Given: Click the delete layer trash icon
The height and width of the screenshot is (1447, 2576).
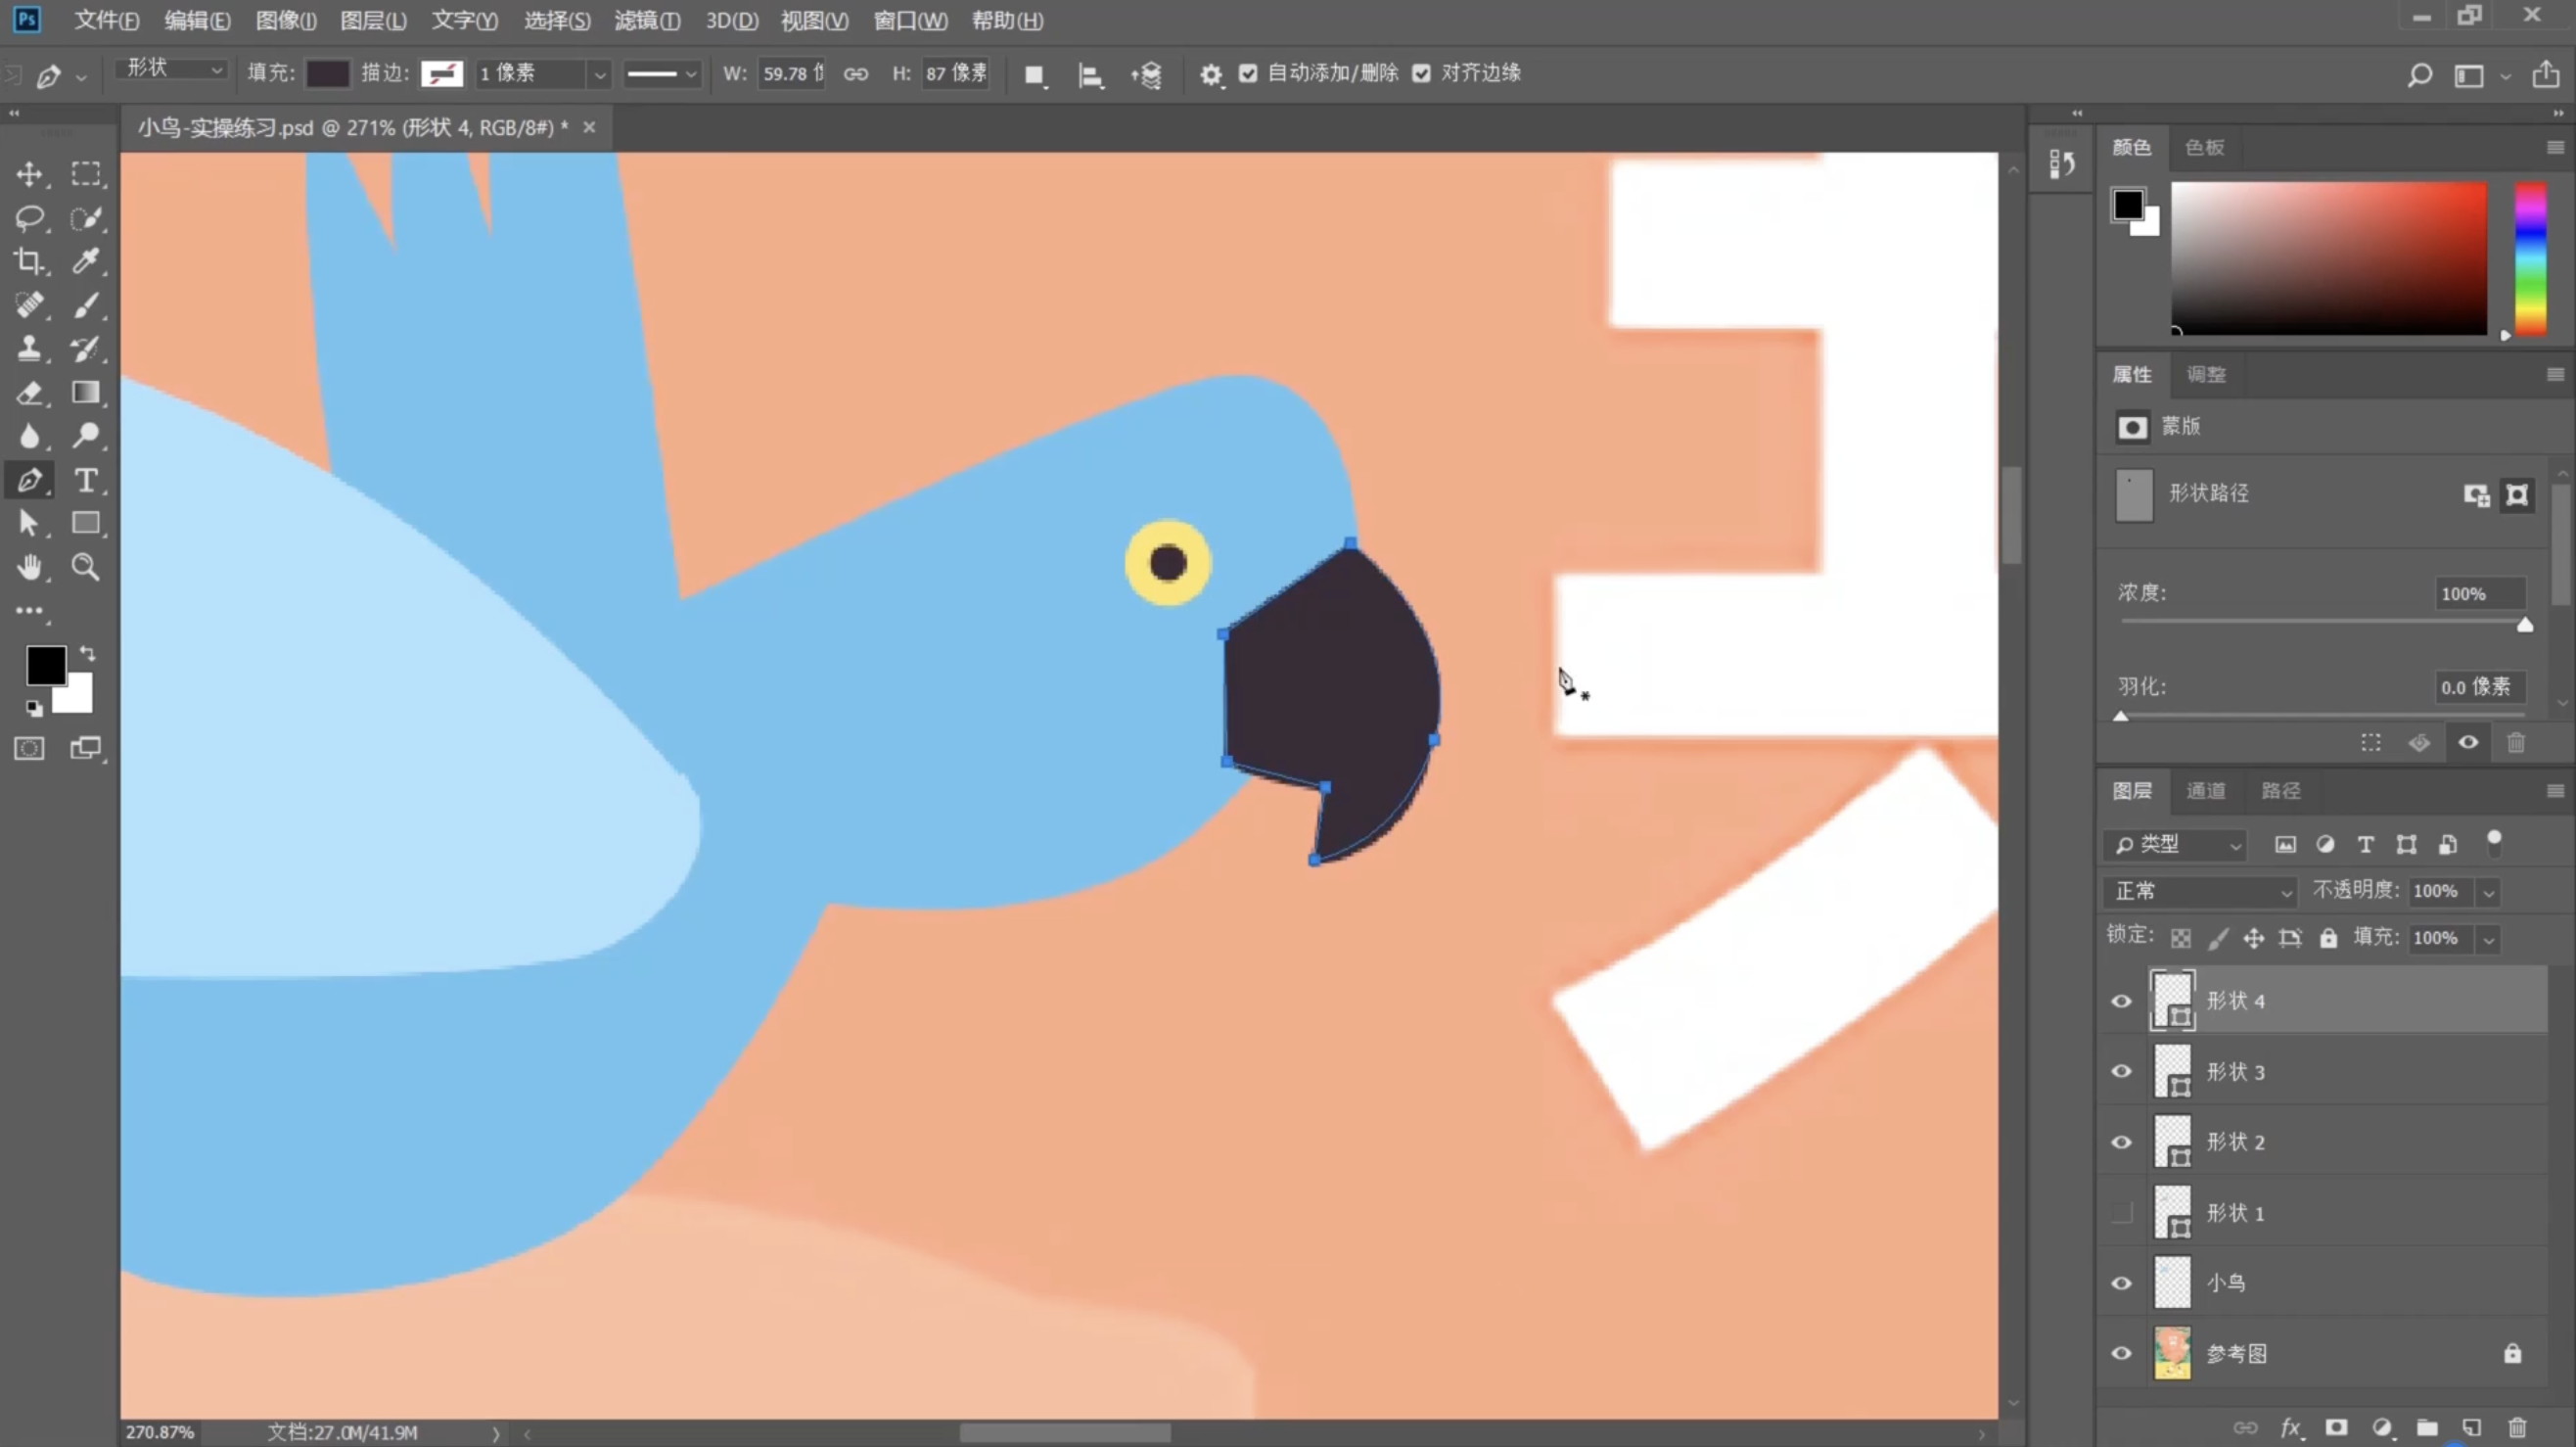Looking at the screenshot, I should point(2517,1427).
